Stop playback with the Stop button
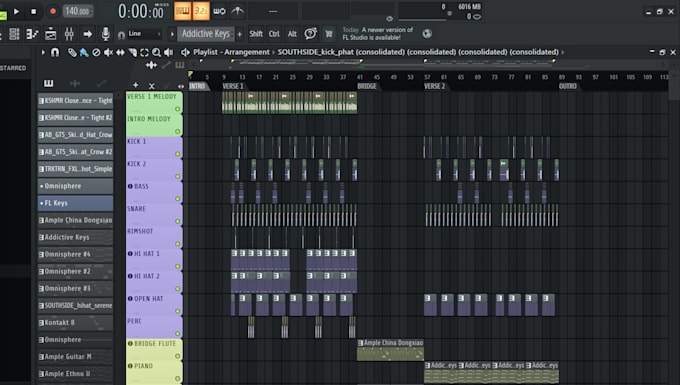The width and height of the screenshot is (680, 385). click(x=33, y=11)
